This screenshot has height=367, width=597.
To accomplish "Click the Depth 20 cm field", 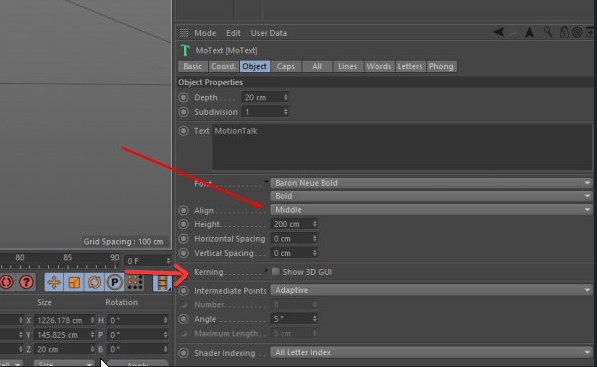I will pyautogui.click(x=265, y=97).
